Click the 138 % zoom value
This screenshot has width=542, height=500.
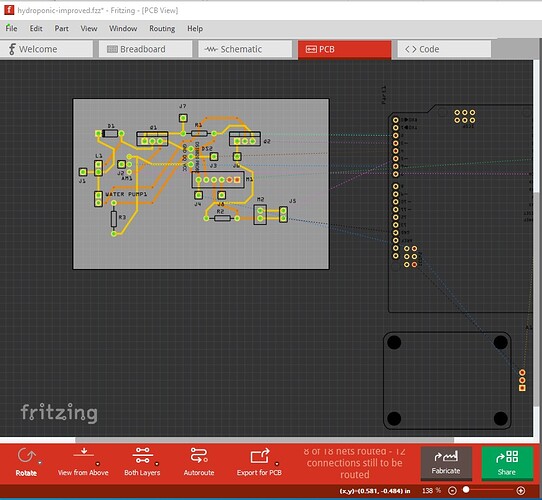click(431, 490)
